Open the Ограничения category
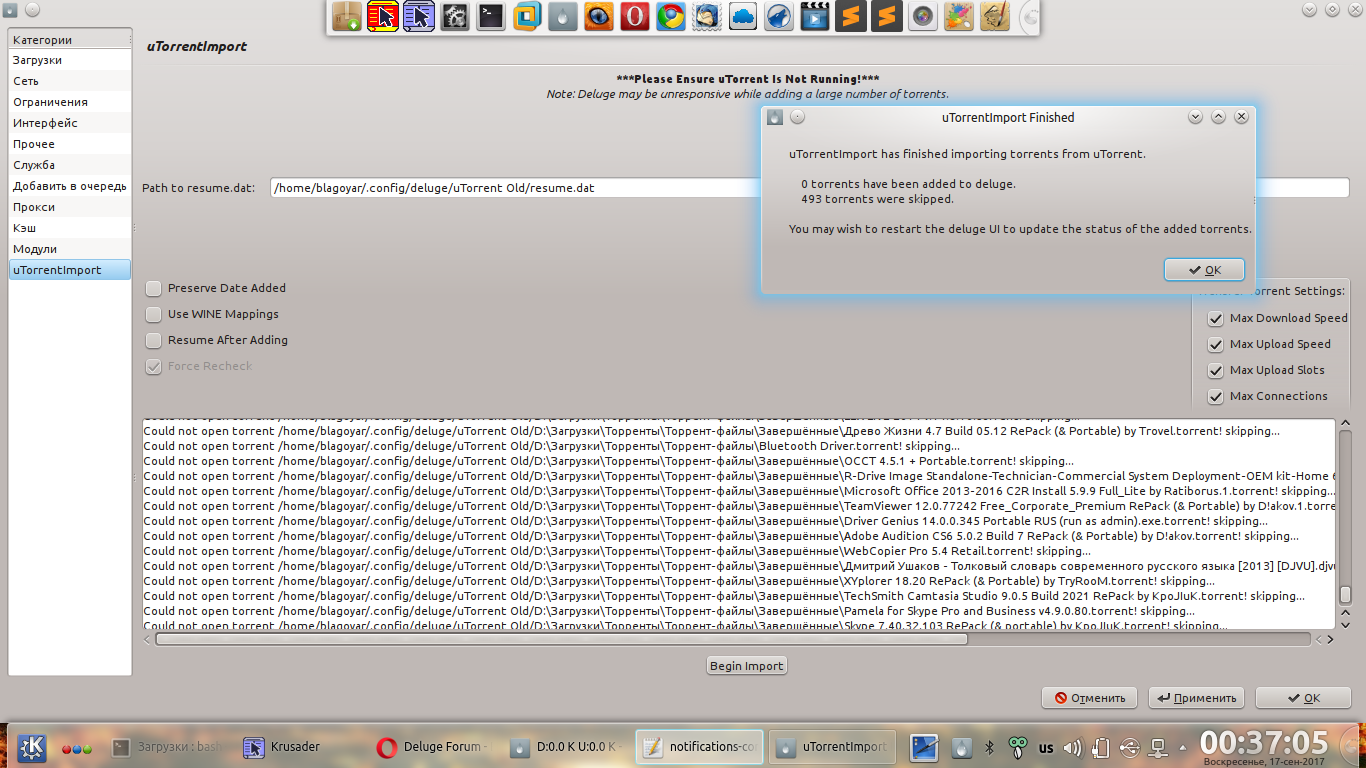 point(70,102)
